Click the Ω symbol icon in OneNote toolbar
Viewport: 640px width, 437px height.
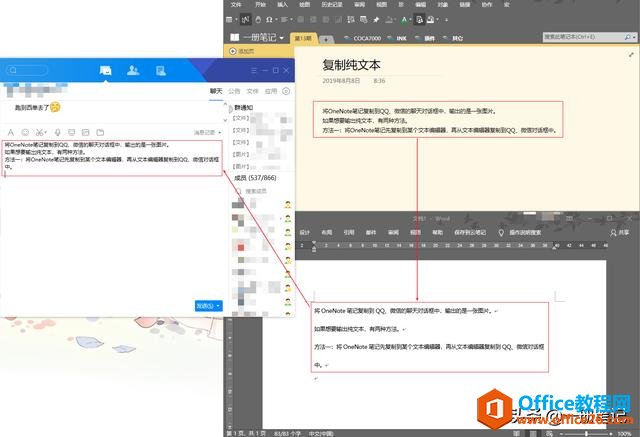[x=269, y=19]
